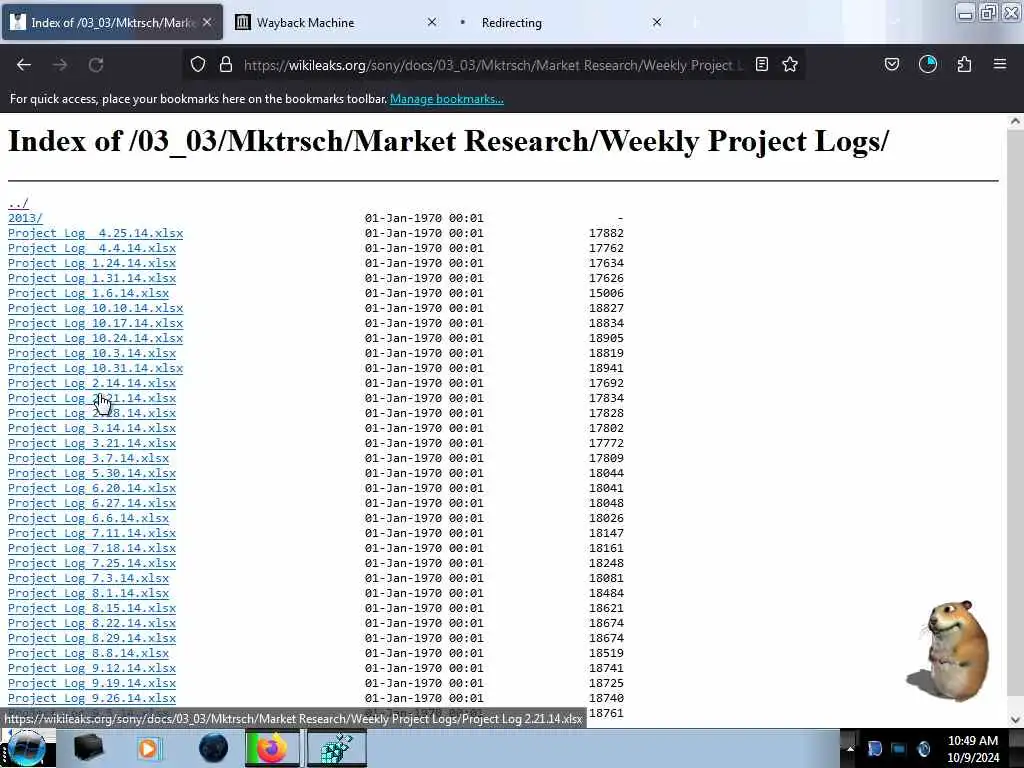
Task: Click the forward navigation arrow
Action: coord(60,65)
